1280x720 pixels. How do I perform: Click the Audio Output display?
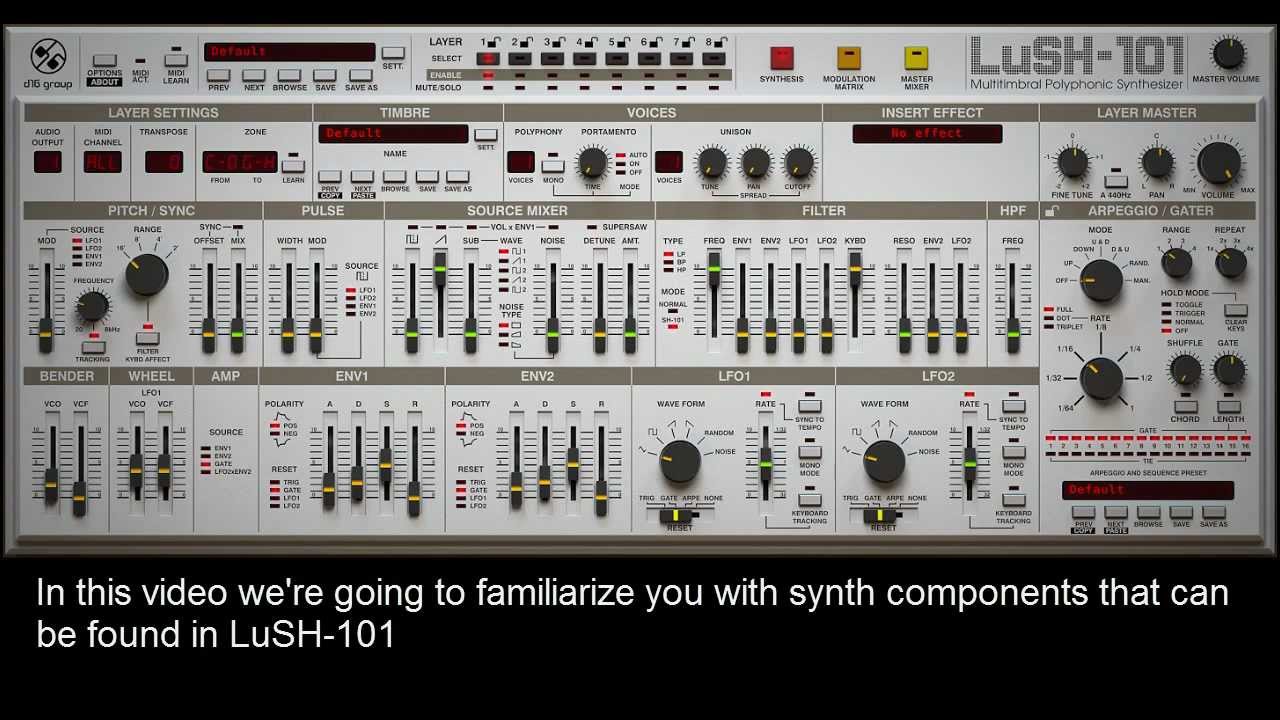click(x=47, y=162)
